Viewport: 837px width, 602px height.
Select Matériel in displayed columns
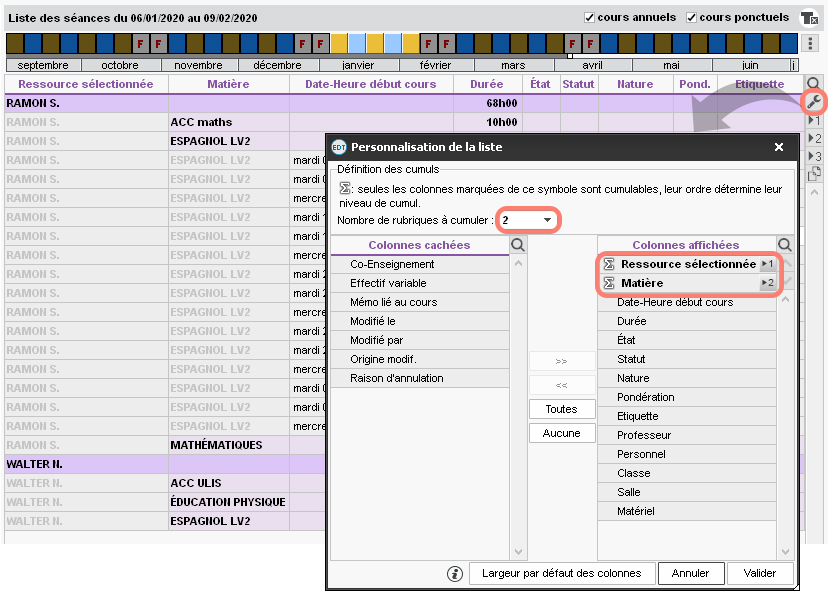(x=687, y=511)
